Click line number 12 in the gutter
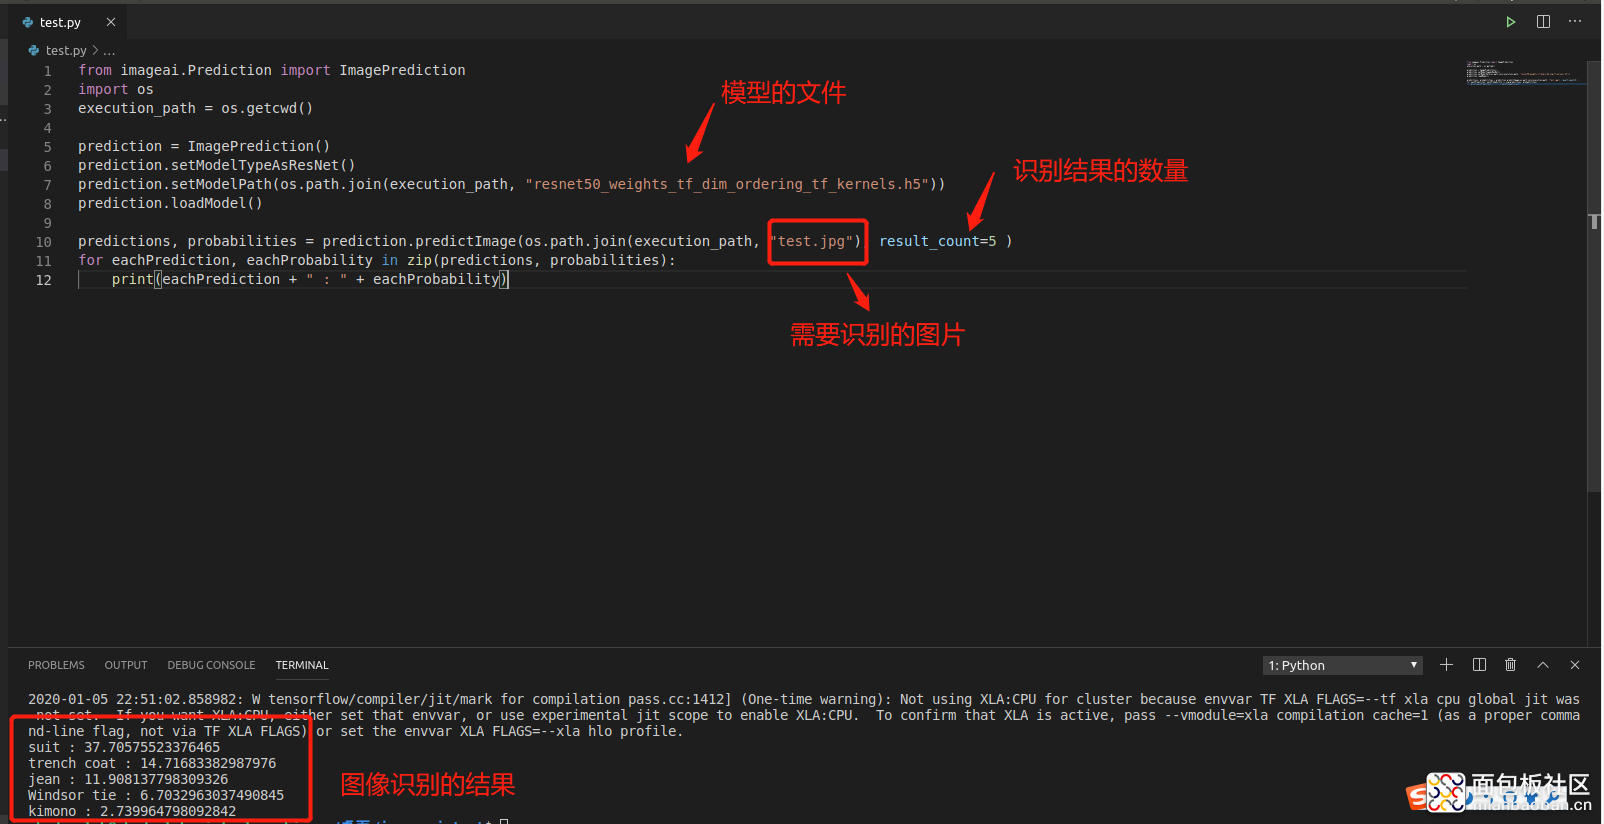 (x=44, y=280)
